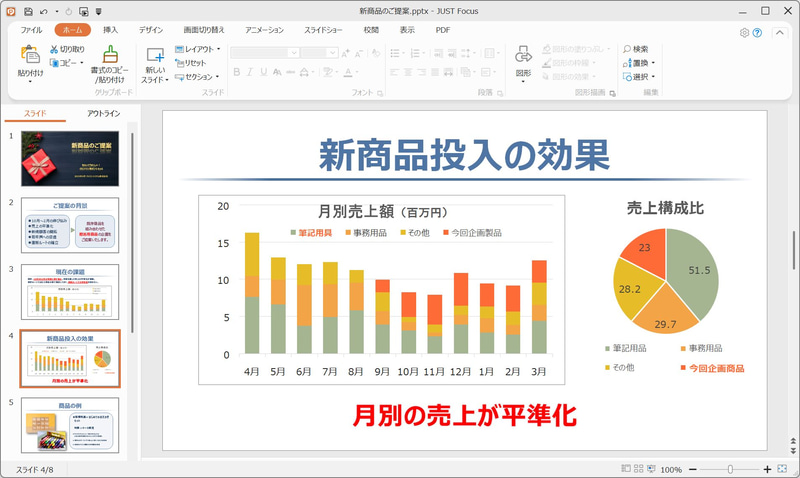Switch to normal view in status bar
The width and height of the screenshot is (800, 478).
pyautogui.click(x=626, y=468)
